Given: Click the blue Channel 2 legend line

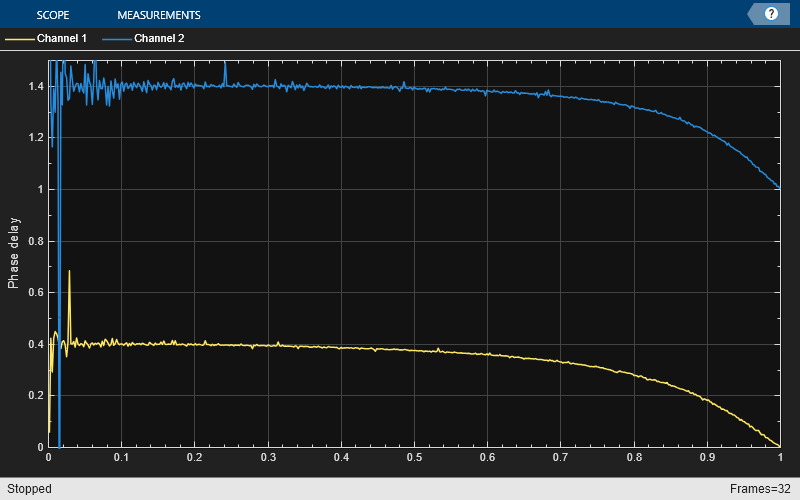Looking at the screenshot, I should [x=117, y=39].
